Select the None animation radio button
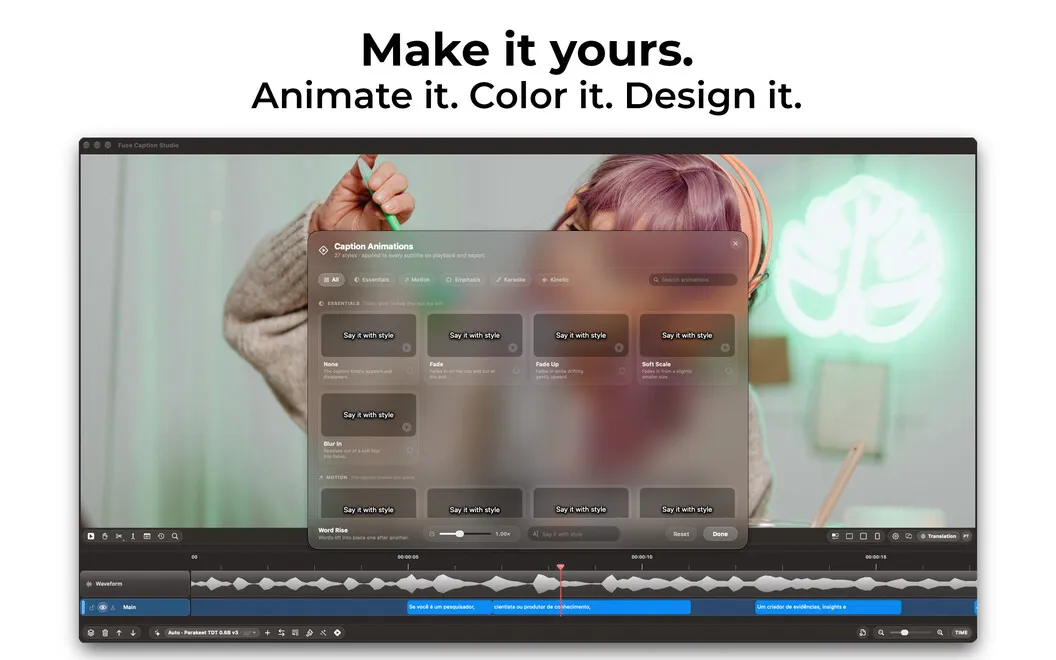The height and width of the screenshot is (660, 1056). coord(410,371)
